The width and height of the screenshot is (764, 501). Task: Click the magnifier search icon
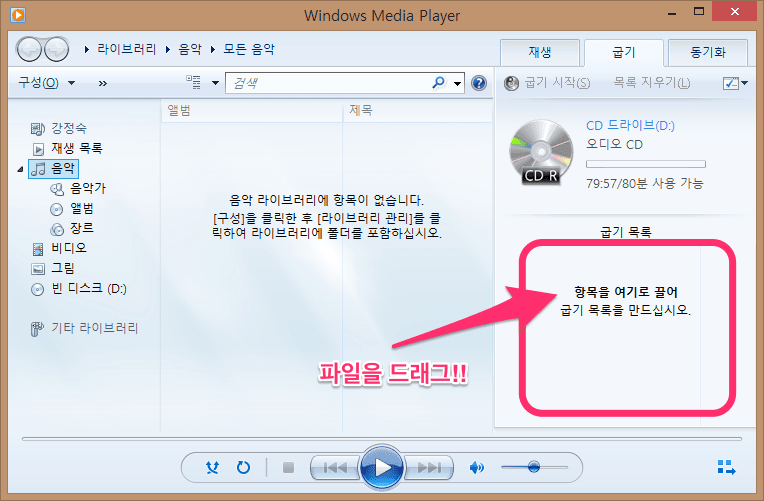(x=439, y=82)
